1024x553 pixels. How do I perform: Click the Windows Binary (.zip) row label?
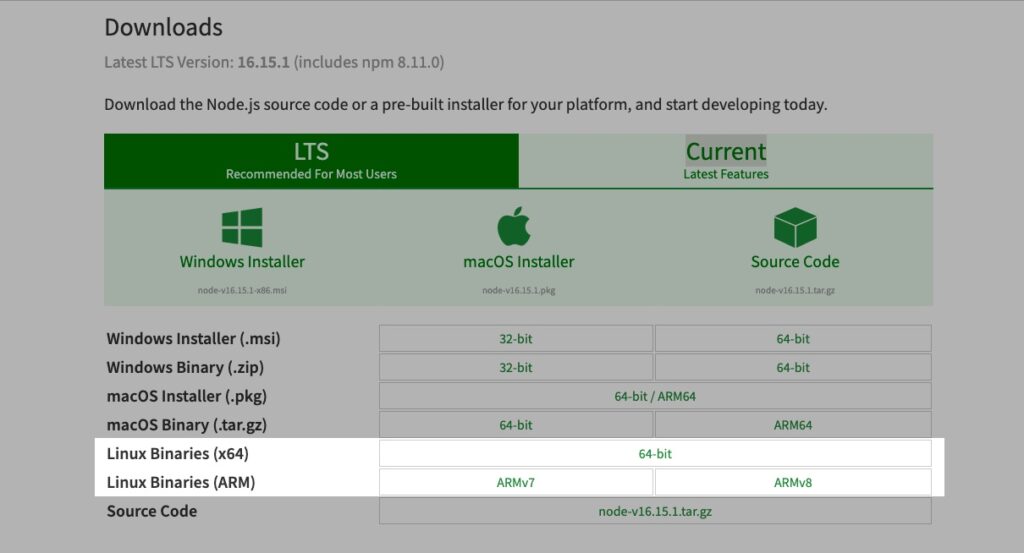point(185,368)
